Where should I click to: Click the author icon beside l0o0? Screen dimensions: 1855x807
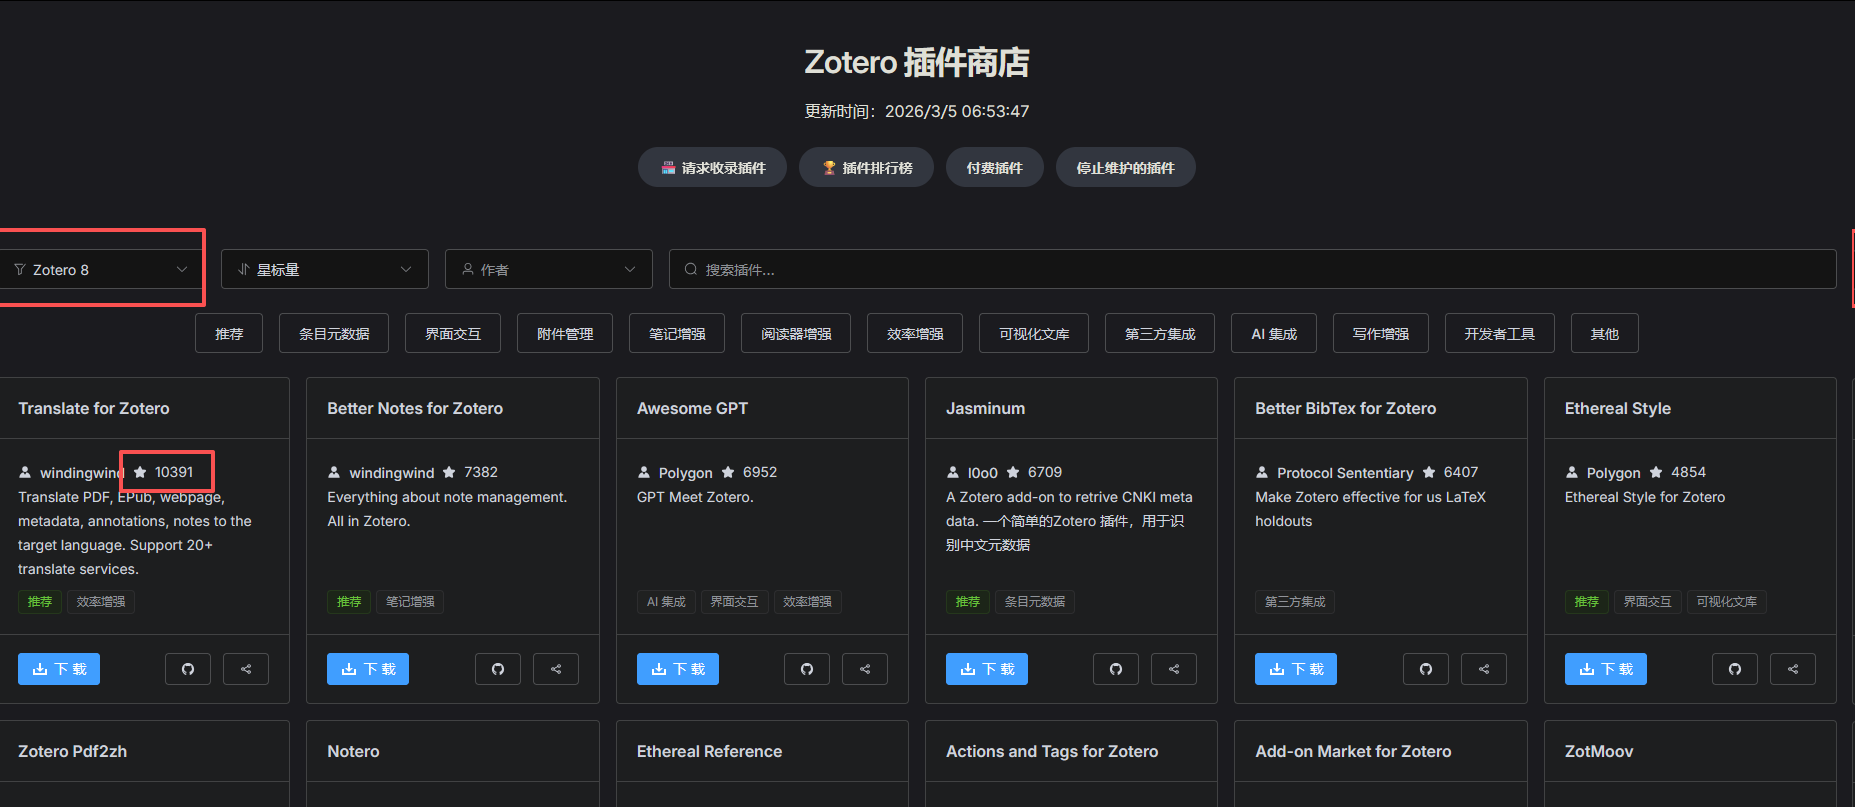[x=953, y=472]
